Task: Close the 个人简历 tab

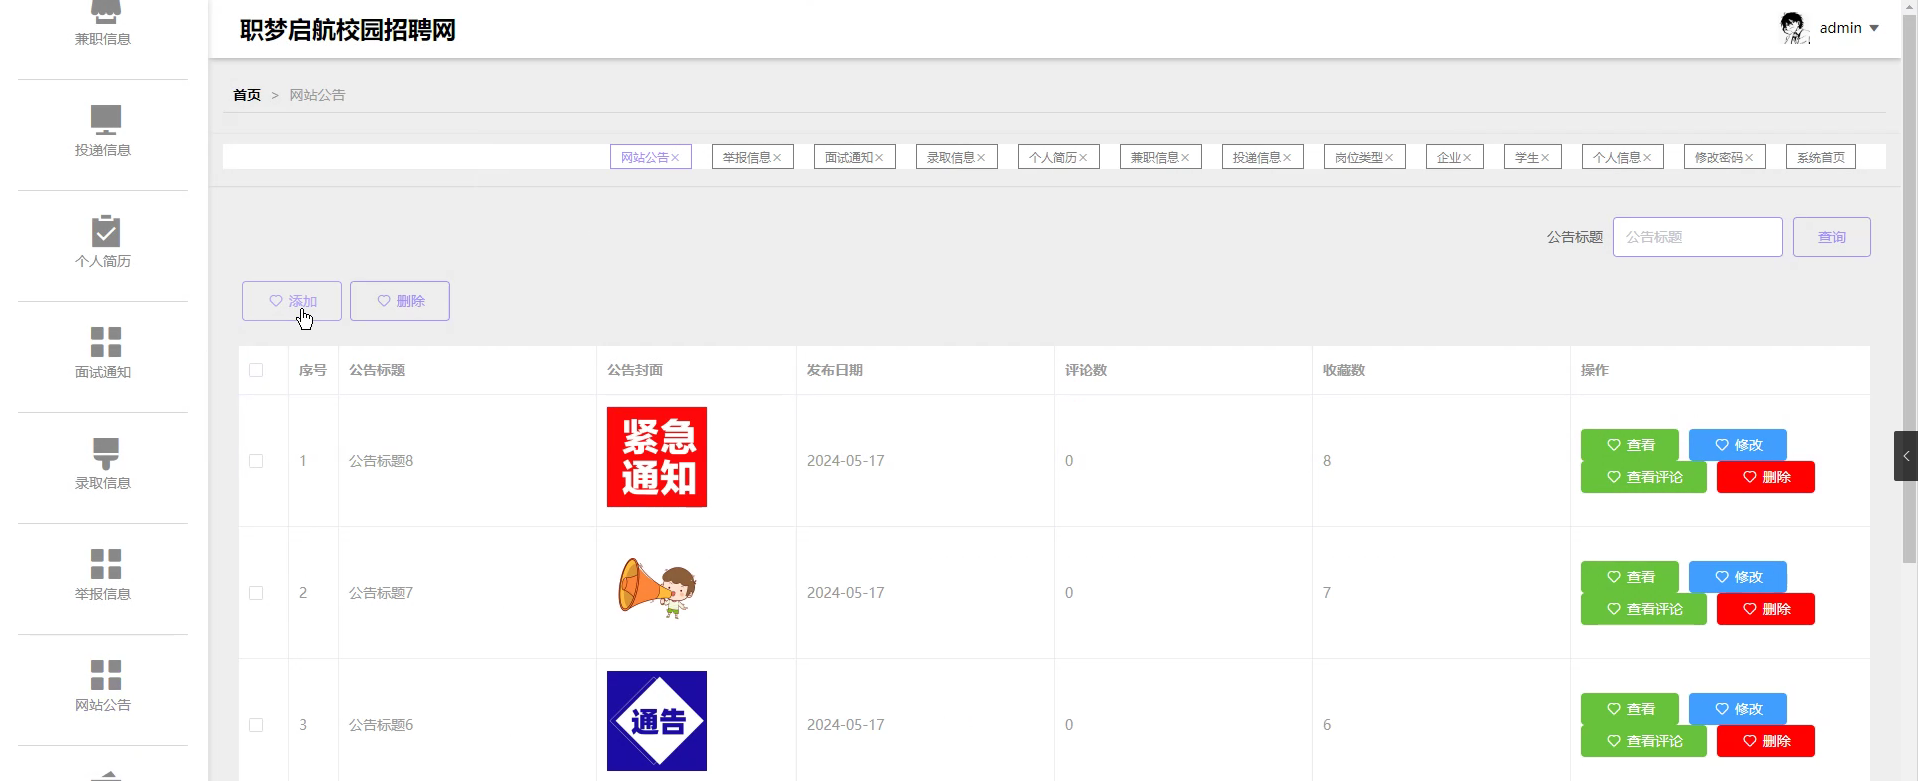Action: click(1083, 158)
